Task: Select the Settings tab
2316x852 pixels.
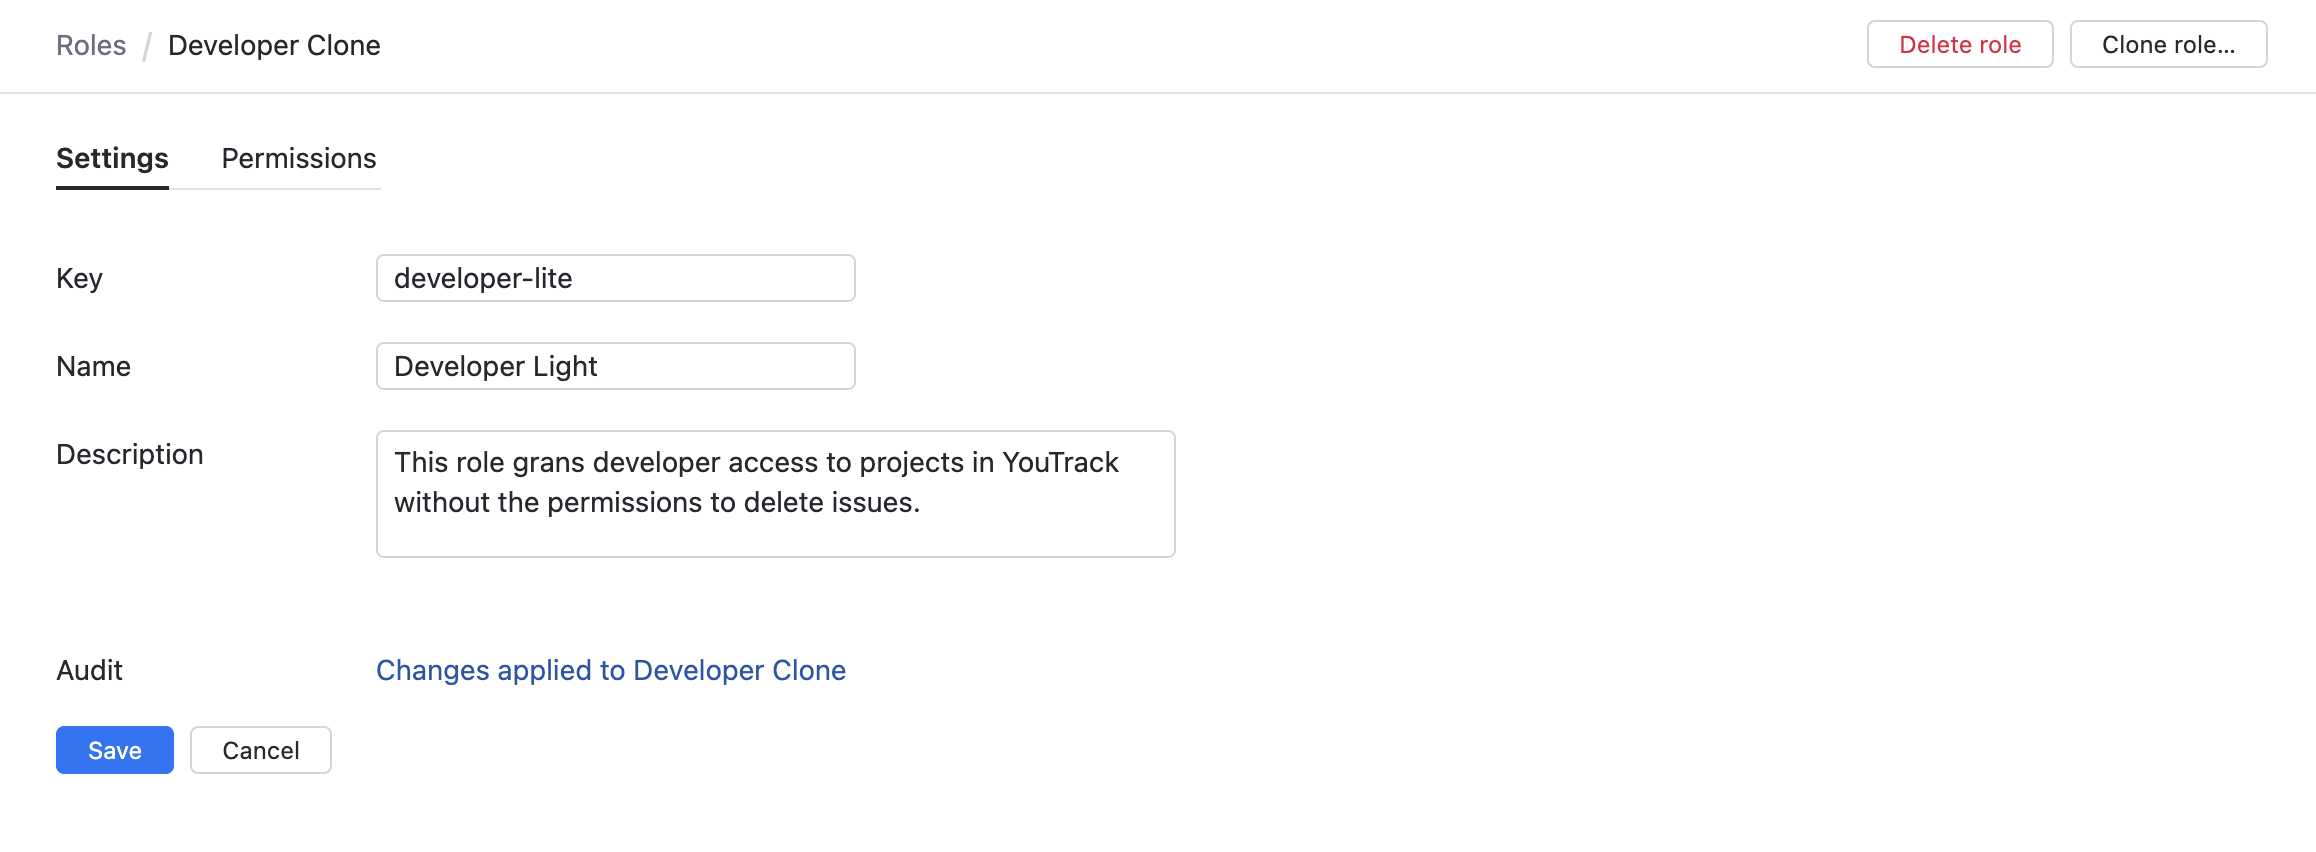Action: tap(112, 159)
